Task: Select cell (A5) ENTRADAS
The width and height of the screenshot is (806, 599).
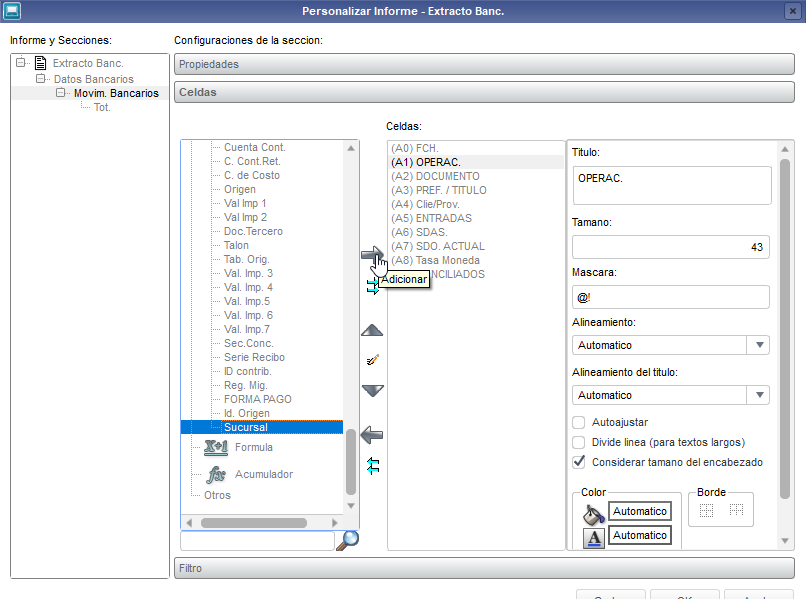Action: point(476,218)
